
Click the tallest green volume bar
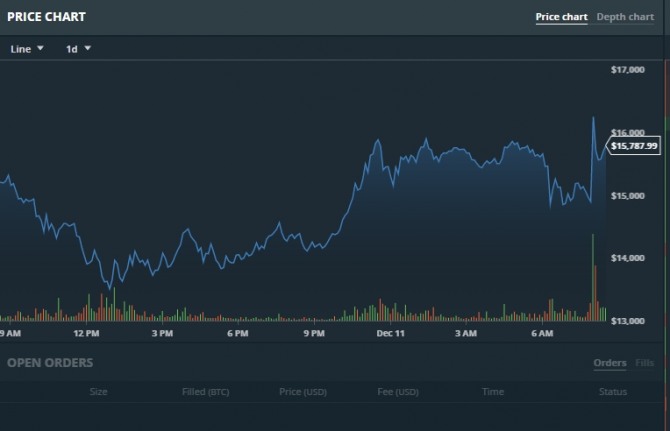pyautogui.click(x=593, y=278)
